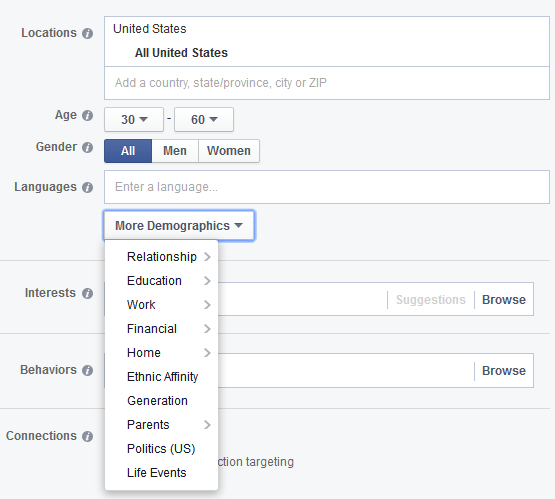Click the info icon beside Locations
Viewport: 555px width, 499px height.
[x=87, y=33]
